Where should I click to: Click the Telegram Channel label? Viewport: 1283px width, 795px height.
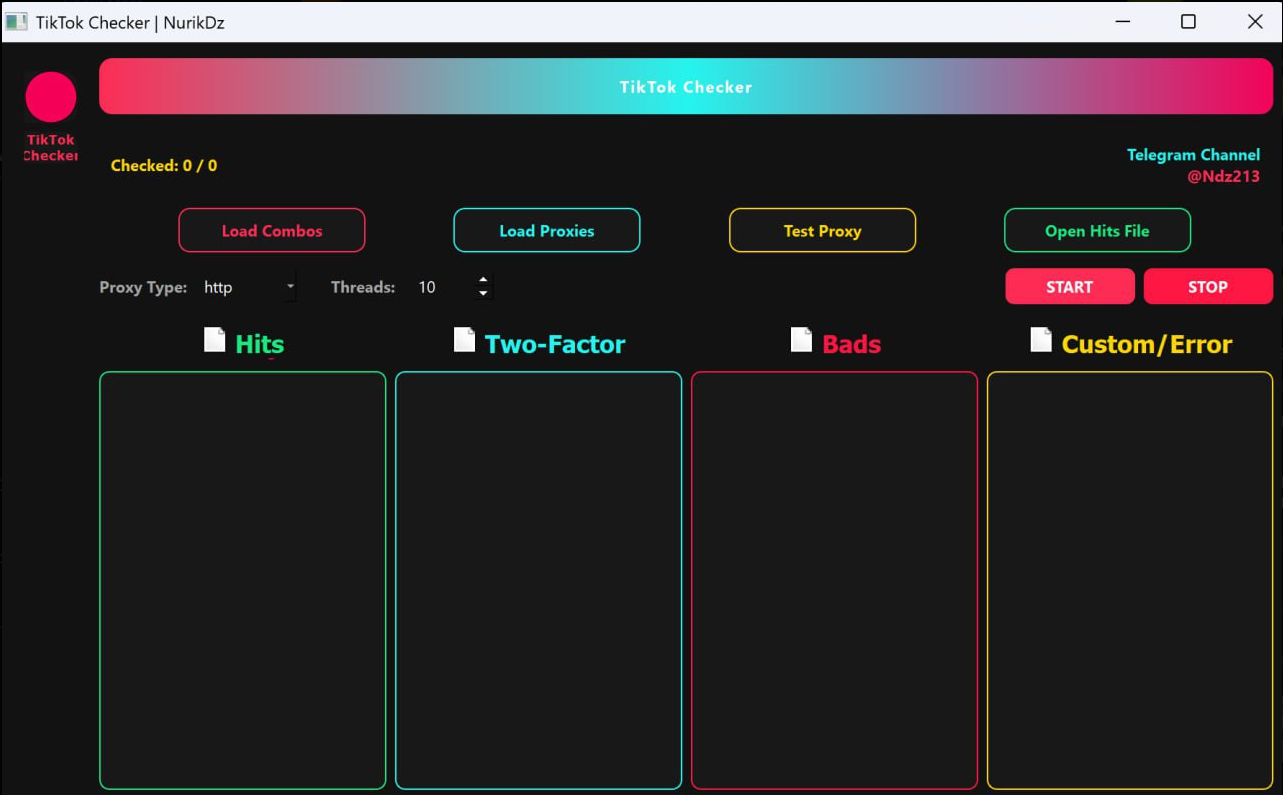point(1193,155)
